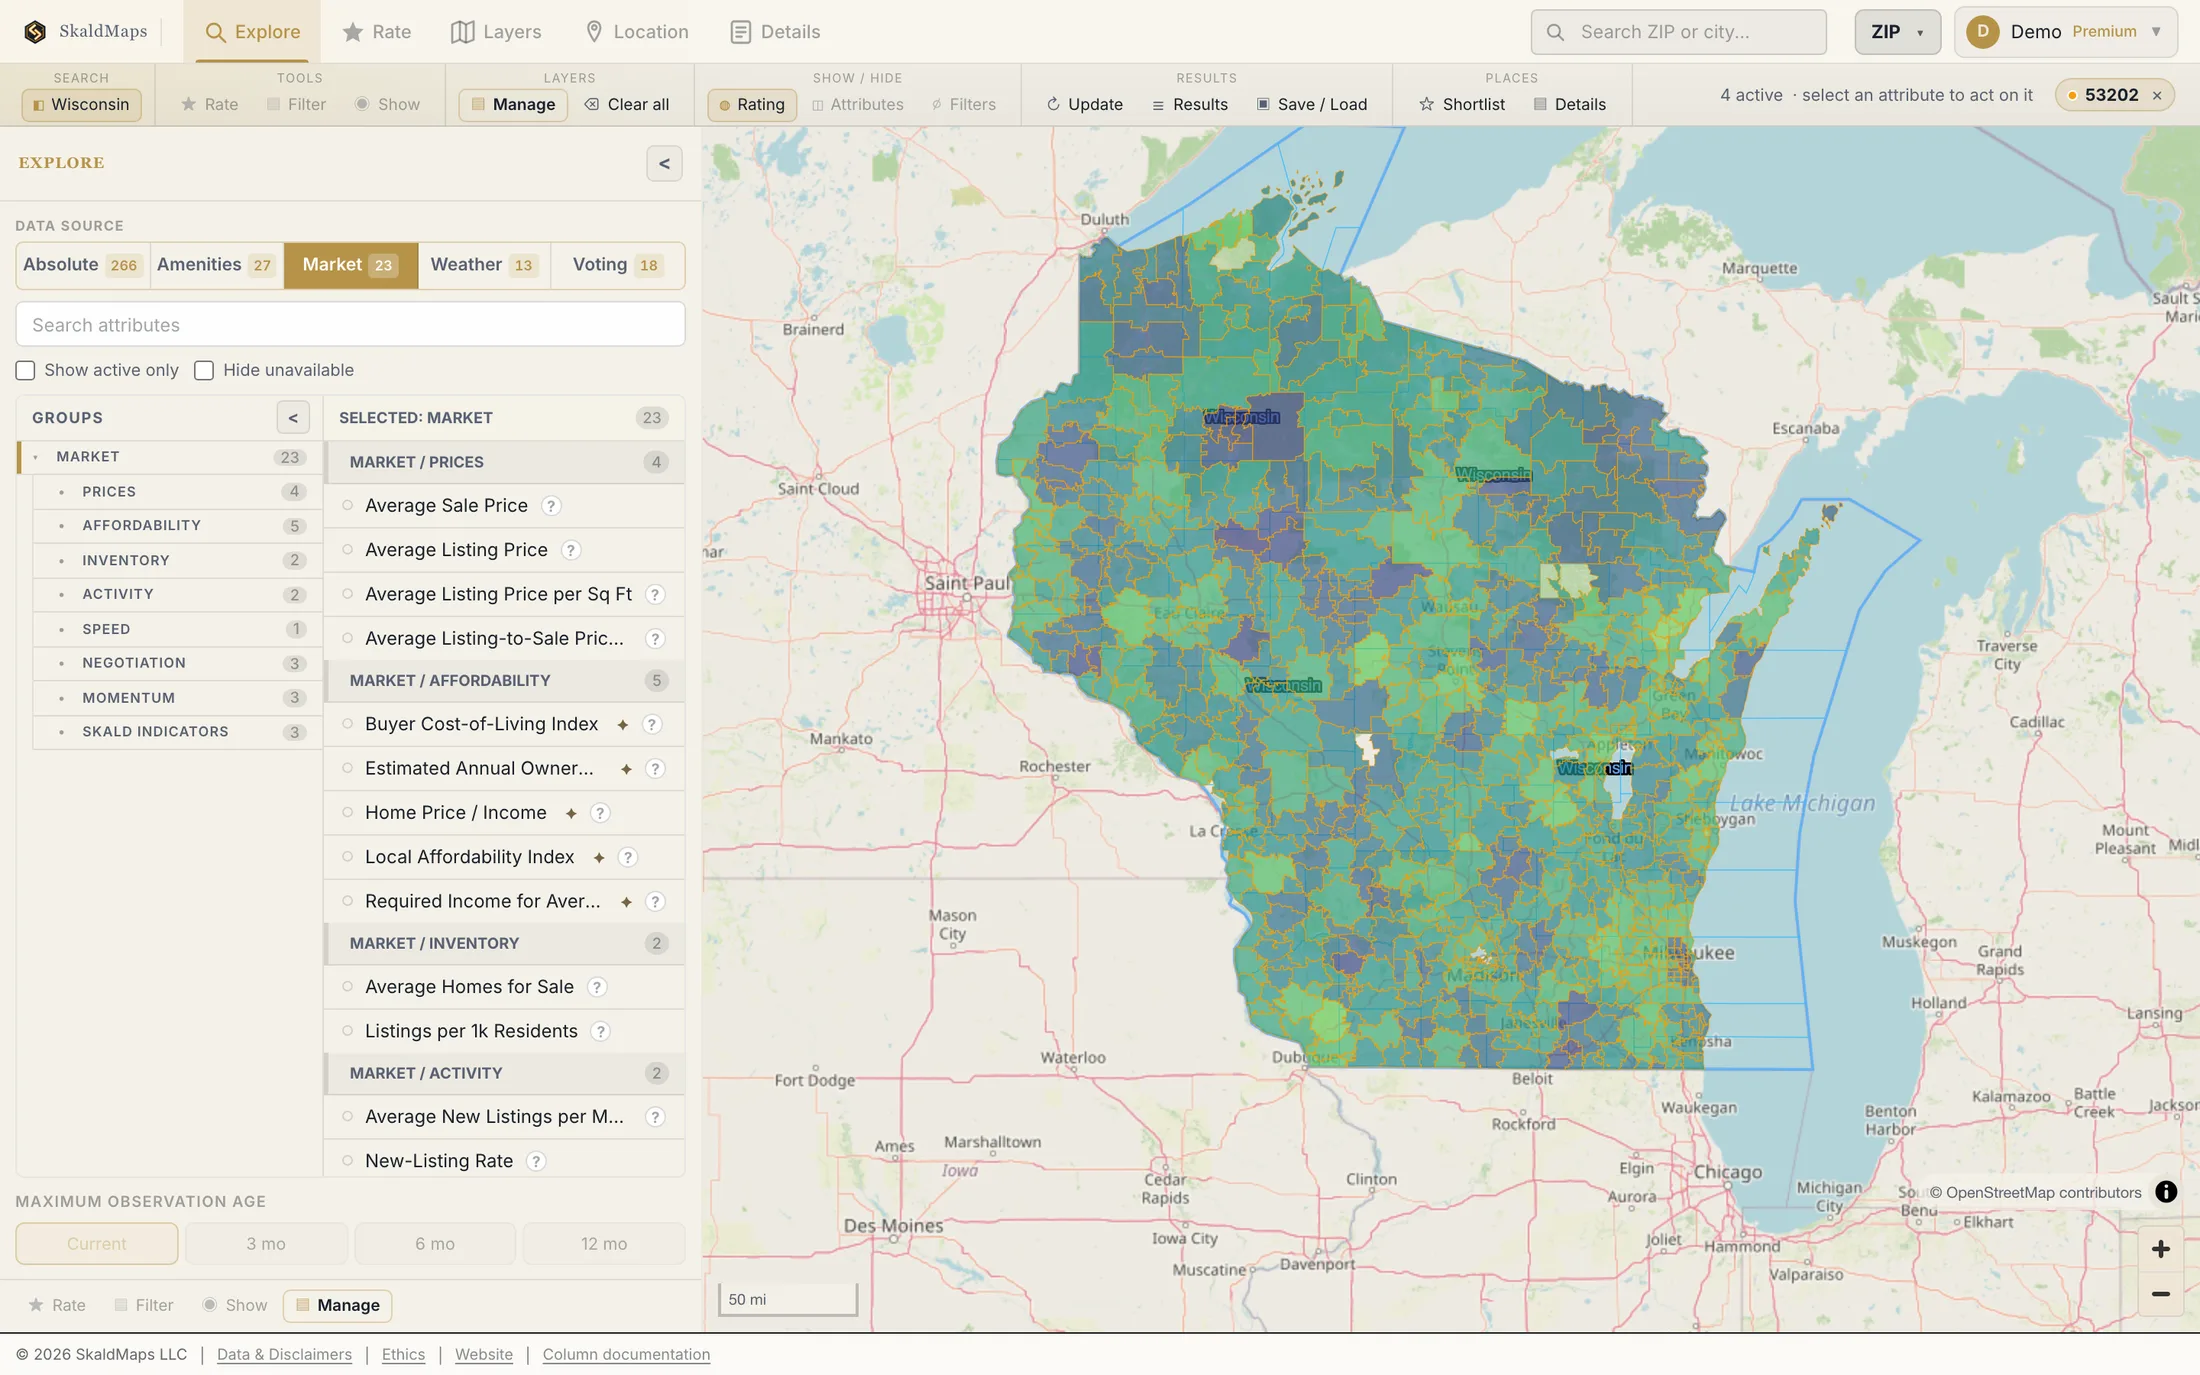
Task: Open Data & Disclaimers link
Action: click(284, 1355)
